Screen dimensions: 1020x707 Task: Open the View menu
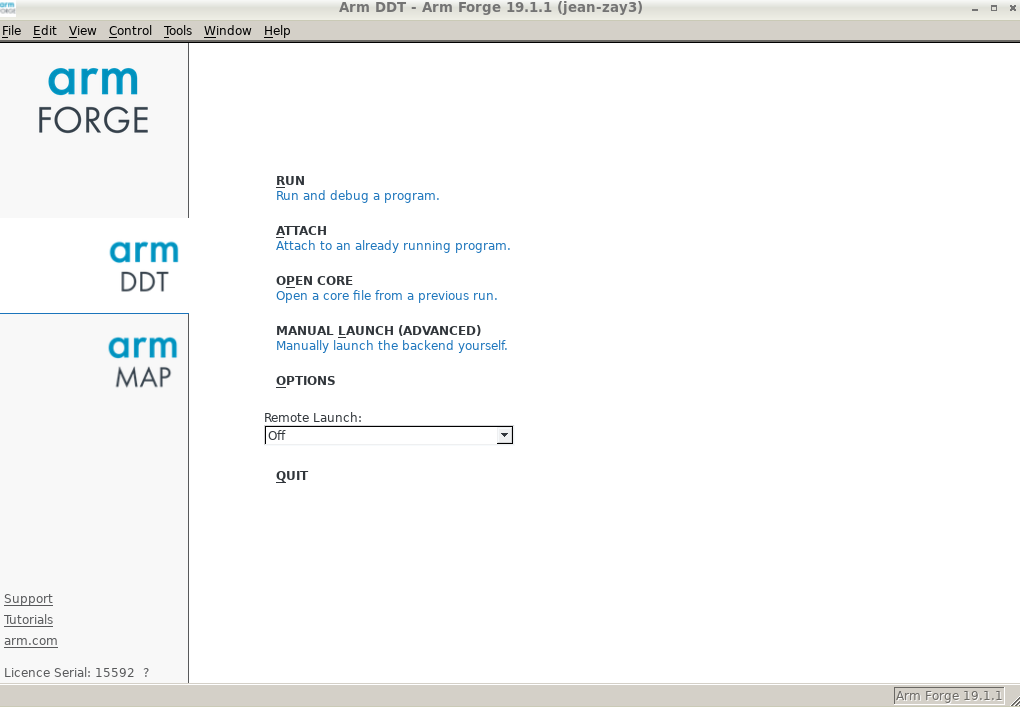[x=82, y=31]
